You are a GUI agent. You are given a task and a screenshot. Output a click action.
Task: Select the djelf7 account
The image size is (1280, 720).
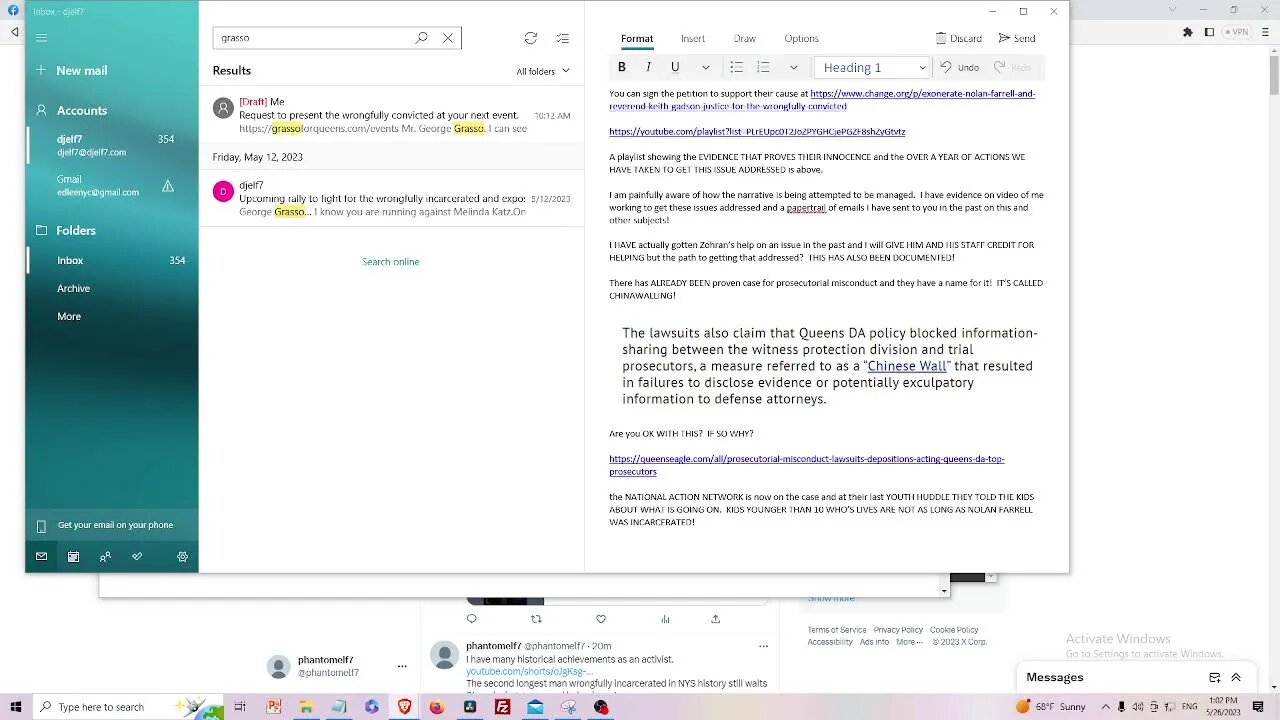click(x=112, y=145)
